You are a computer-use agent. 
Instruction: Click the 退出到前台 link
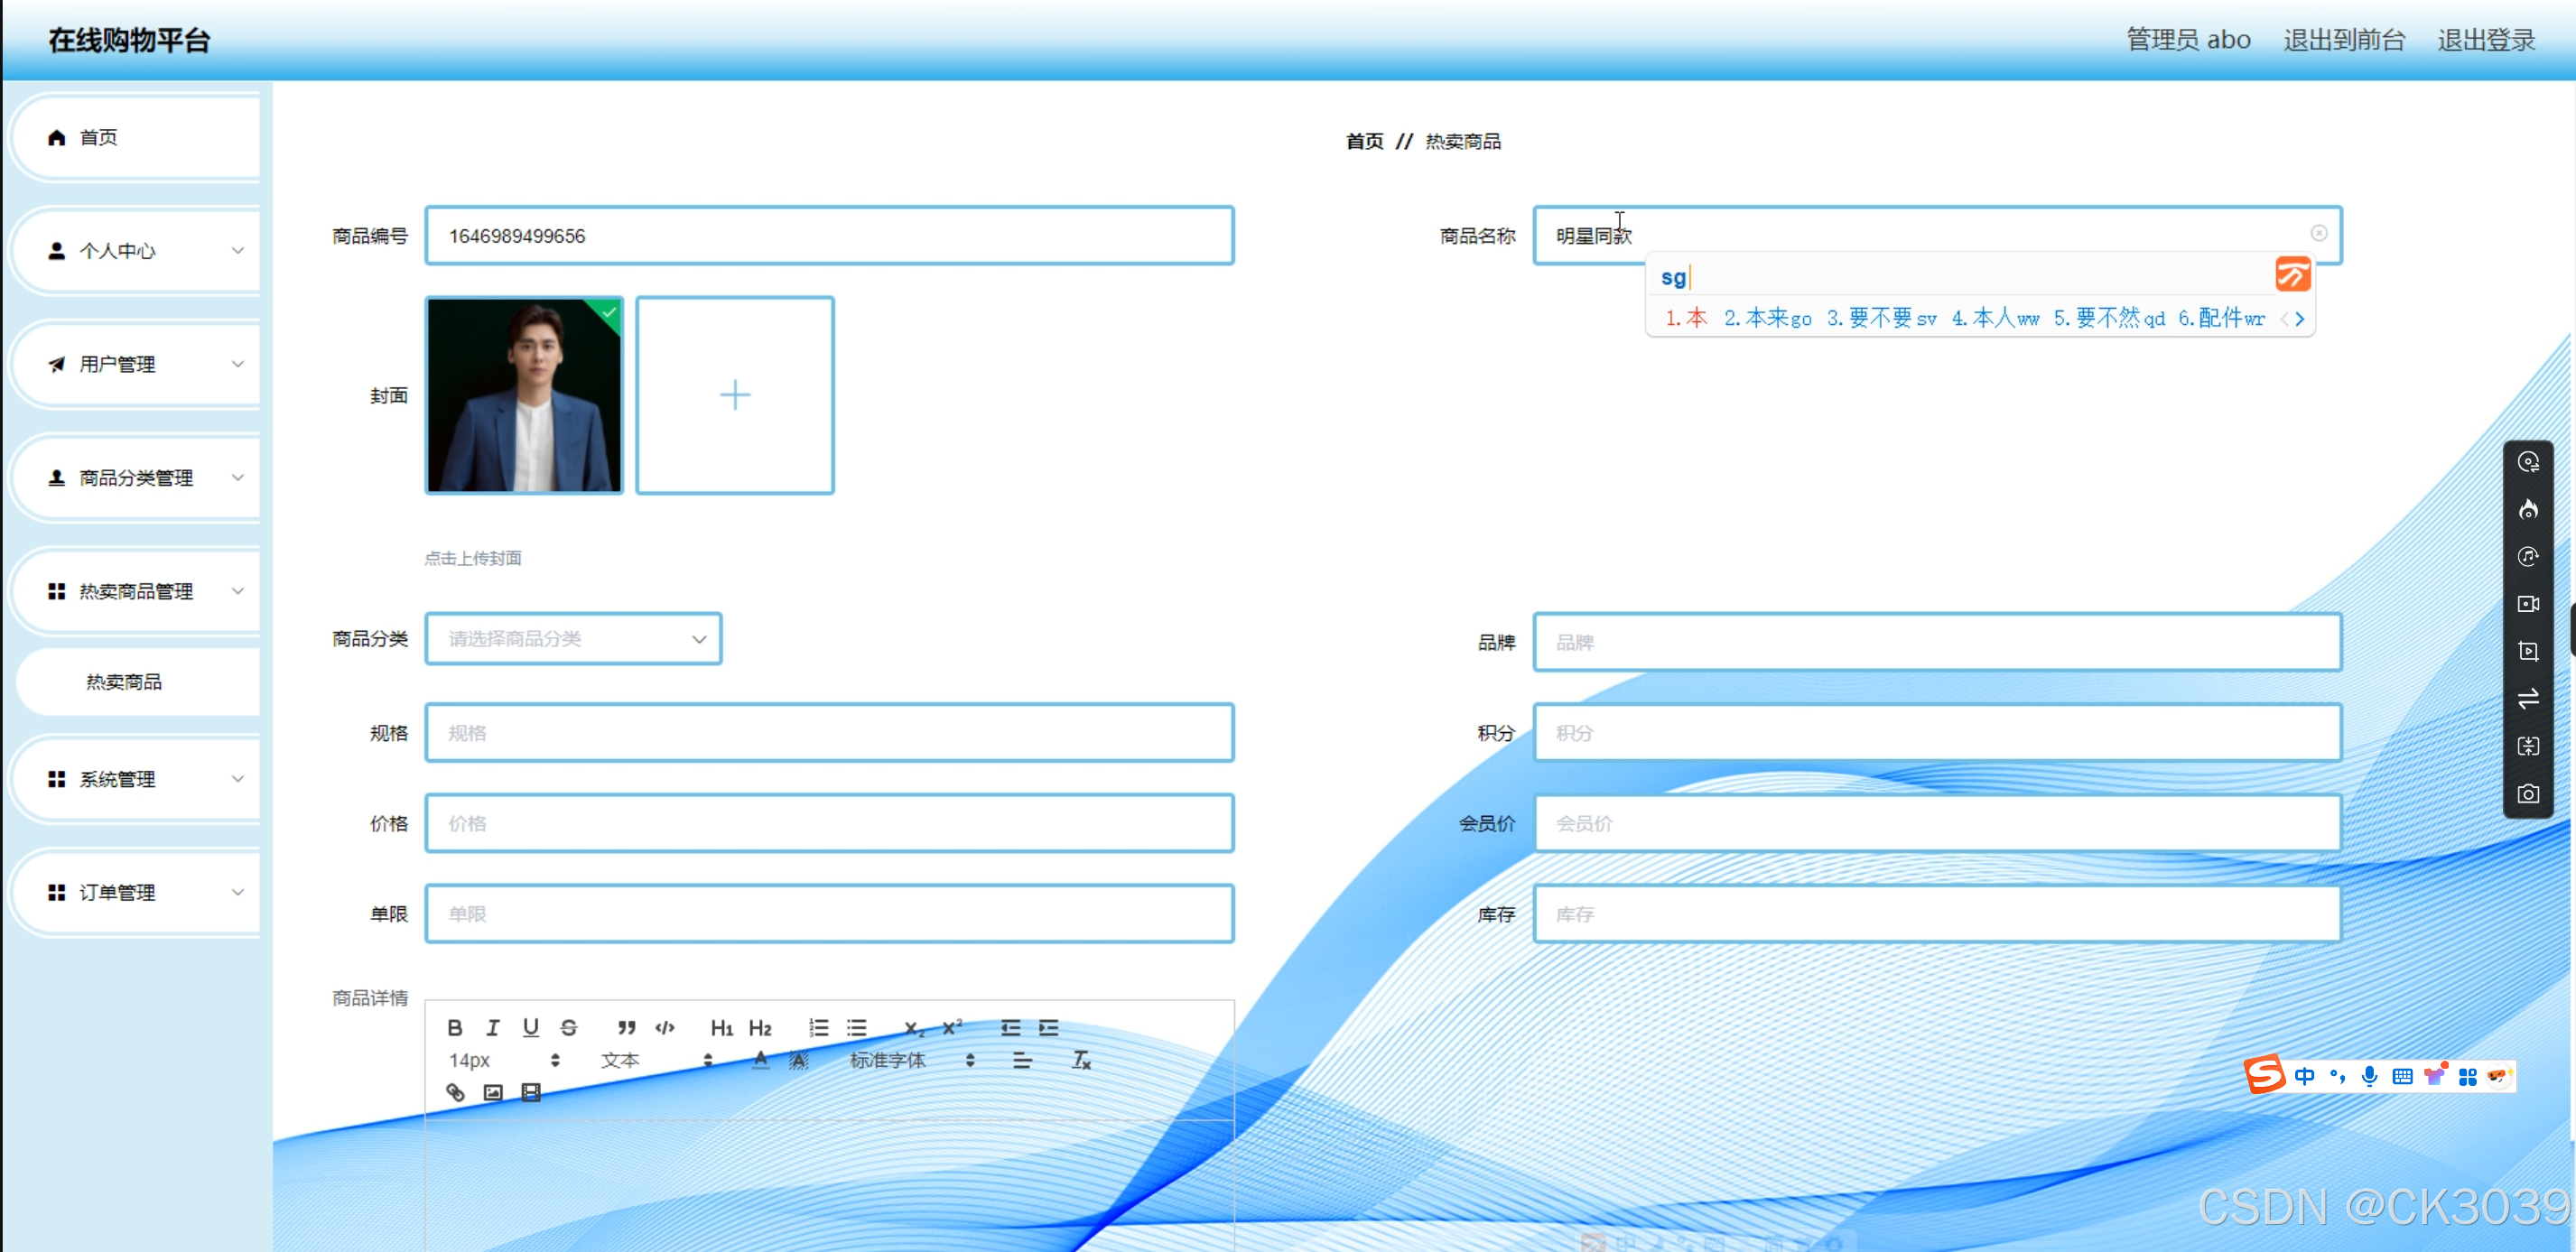click(2343, 40)
